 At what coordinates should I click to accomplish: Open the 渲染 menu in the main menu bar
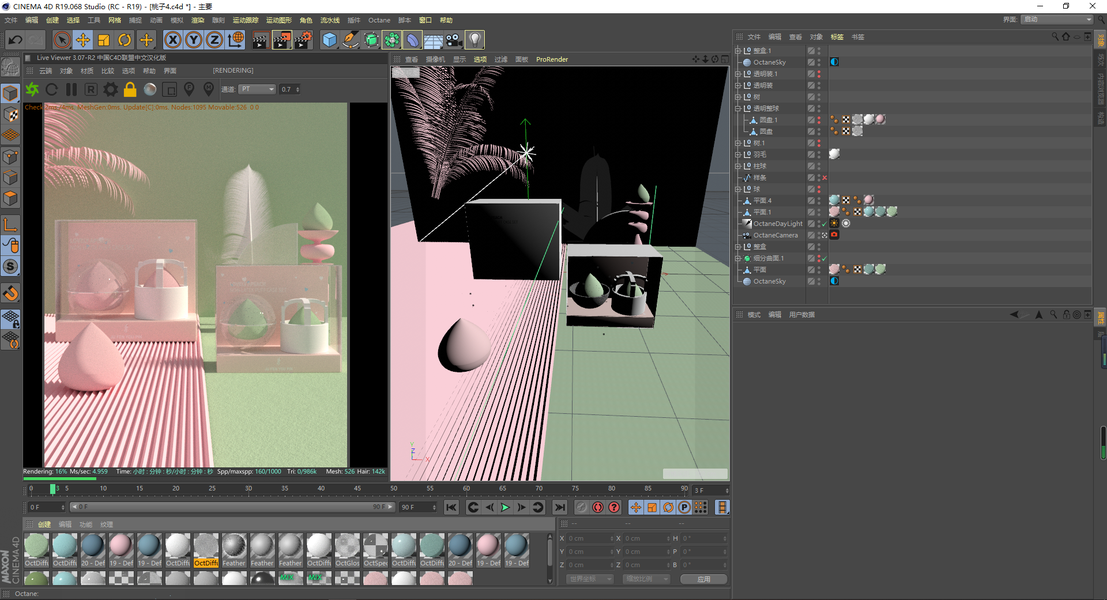click(198, 20)
